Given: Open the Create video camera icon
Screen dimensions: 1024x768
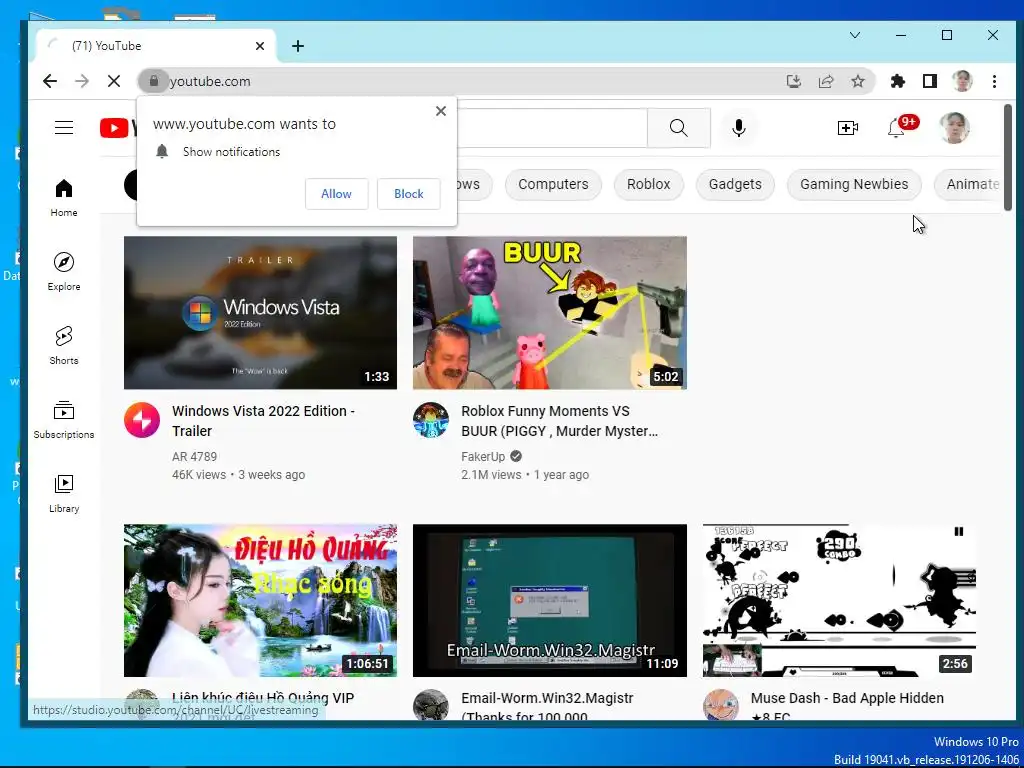Looking at the screenshot, I should click(848, 127).
